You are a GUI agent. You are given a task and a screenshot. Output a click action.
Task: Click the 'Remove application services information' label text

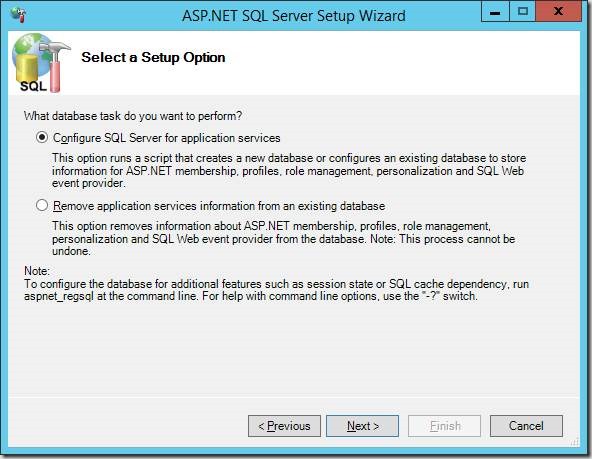(219, 206)
